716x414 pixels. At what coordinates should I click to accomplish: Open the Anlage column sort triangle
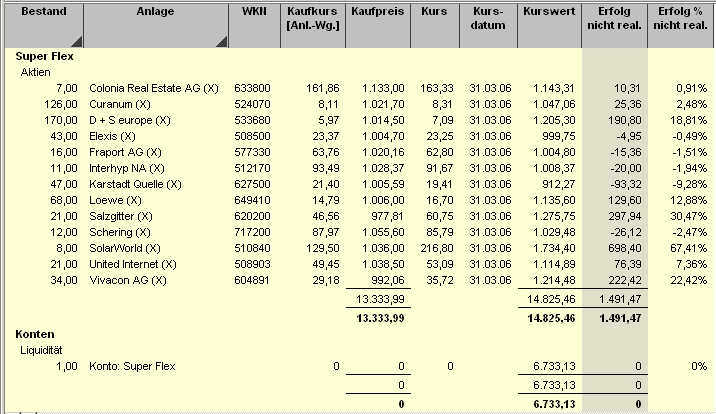[x=222, y=42]
